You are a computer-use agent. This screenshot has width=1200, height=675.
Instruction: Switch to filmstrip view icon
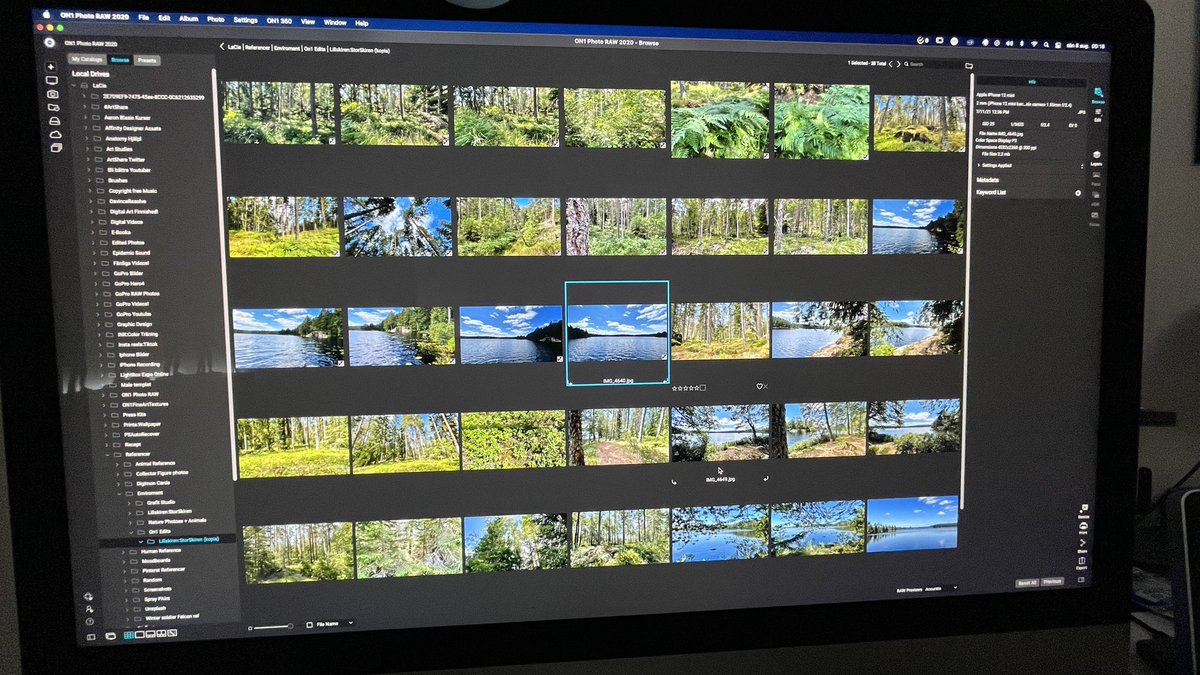click(151, 634)
